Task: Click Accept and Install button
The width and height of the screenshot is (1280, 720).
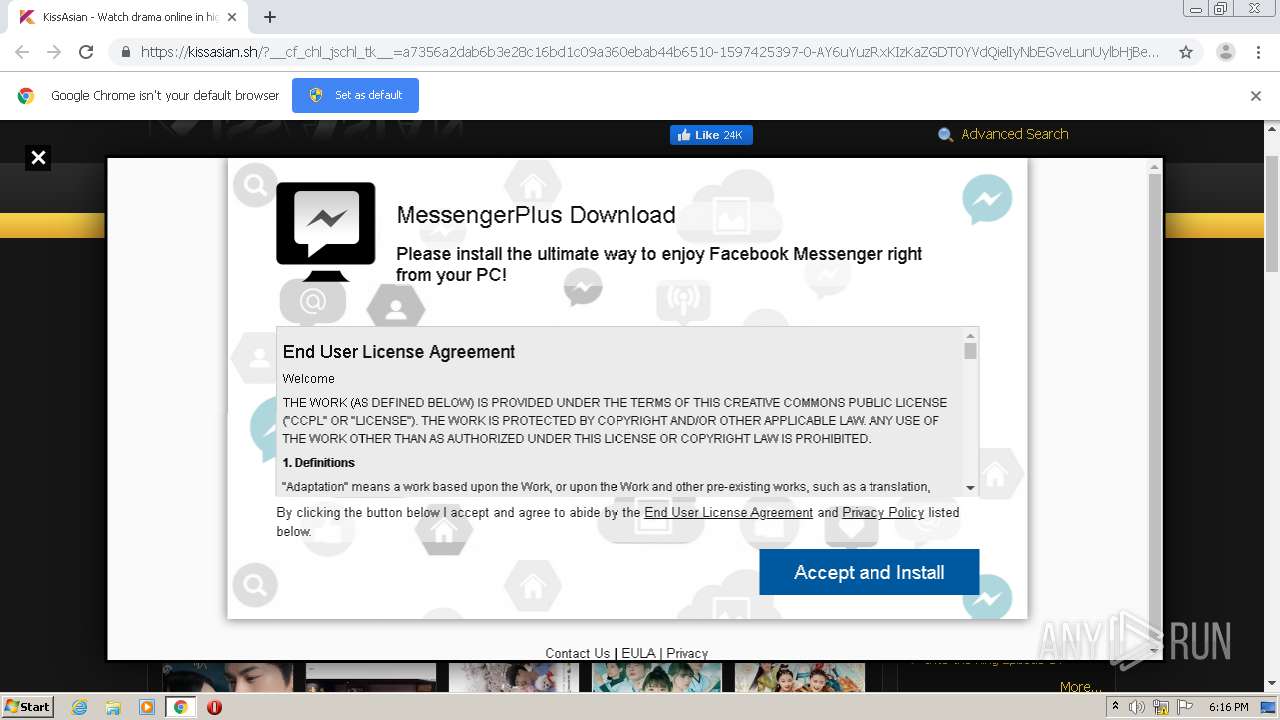Action: pyautogui.click(x=869, y=572)
